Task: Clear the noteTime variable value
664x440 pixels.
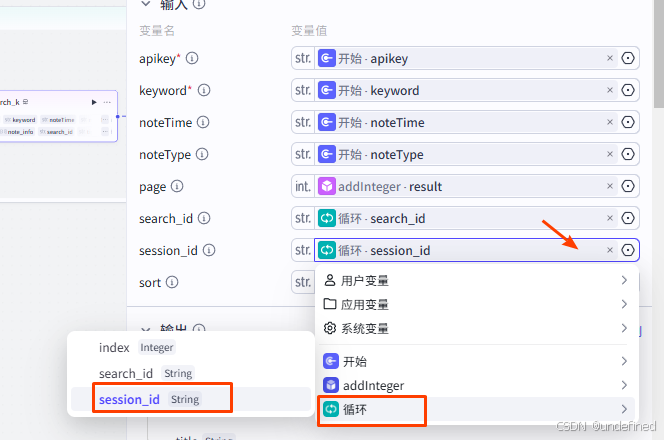Action: pyautogui.click(x=610, y=122)
